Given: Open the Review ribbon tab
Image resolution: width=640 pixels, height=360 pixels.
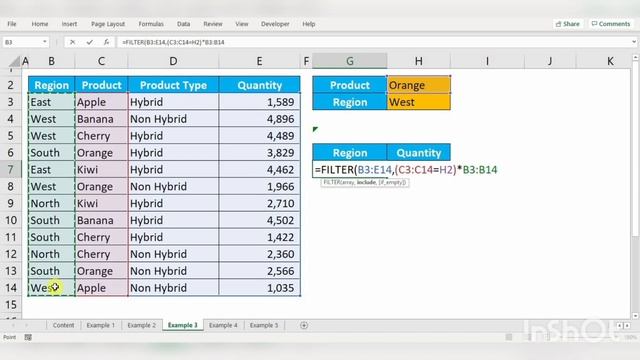Looking at the screenshot, I should (x=213, y=24).
